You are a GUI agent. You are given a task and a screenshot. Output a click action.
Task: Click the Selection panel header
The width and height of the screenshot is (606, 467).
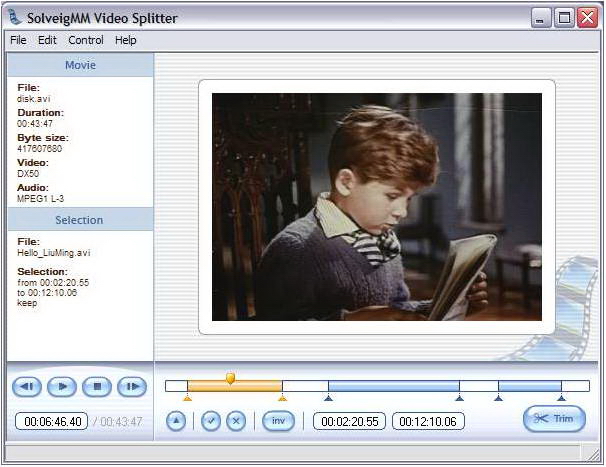(x=80, y=220)
